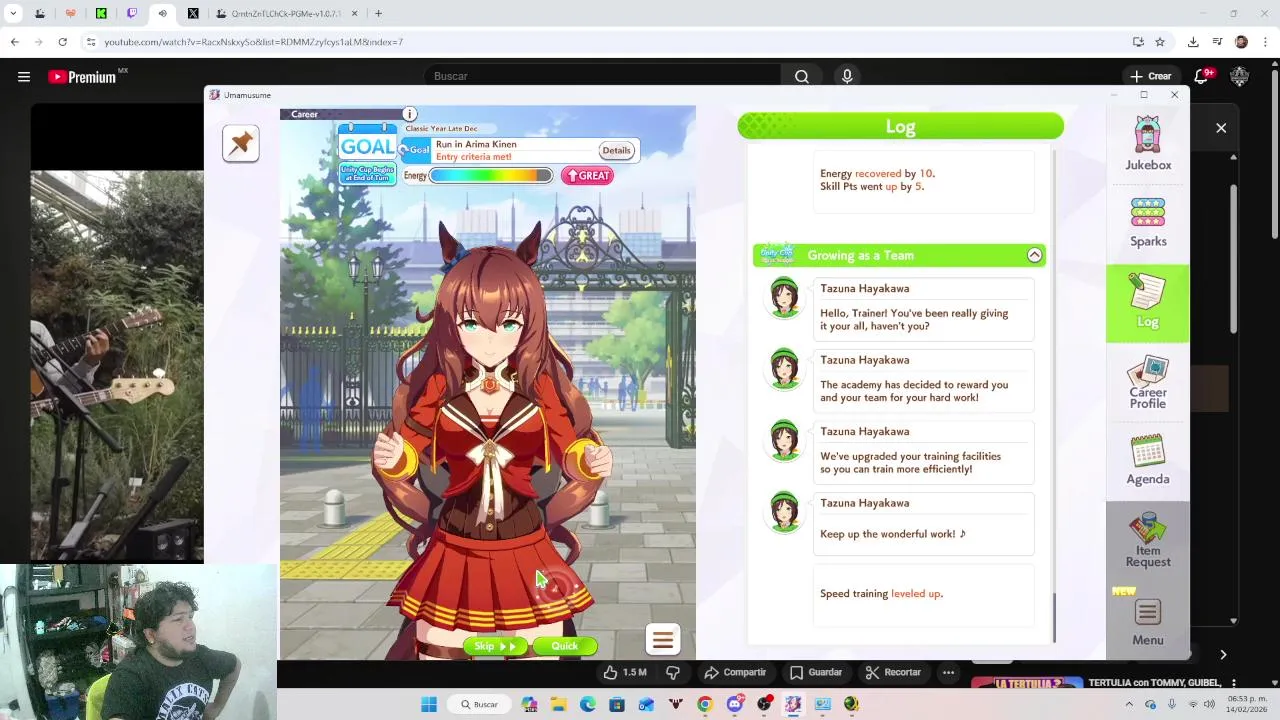Click the Recortar clip button
Screen dimensions: 1280x720
pyautogui.click(x=893, y=672)
